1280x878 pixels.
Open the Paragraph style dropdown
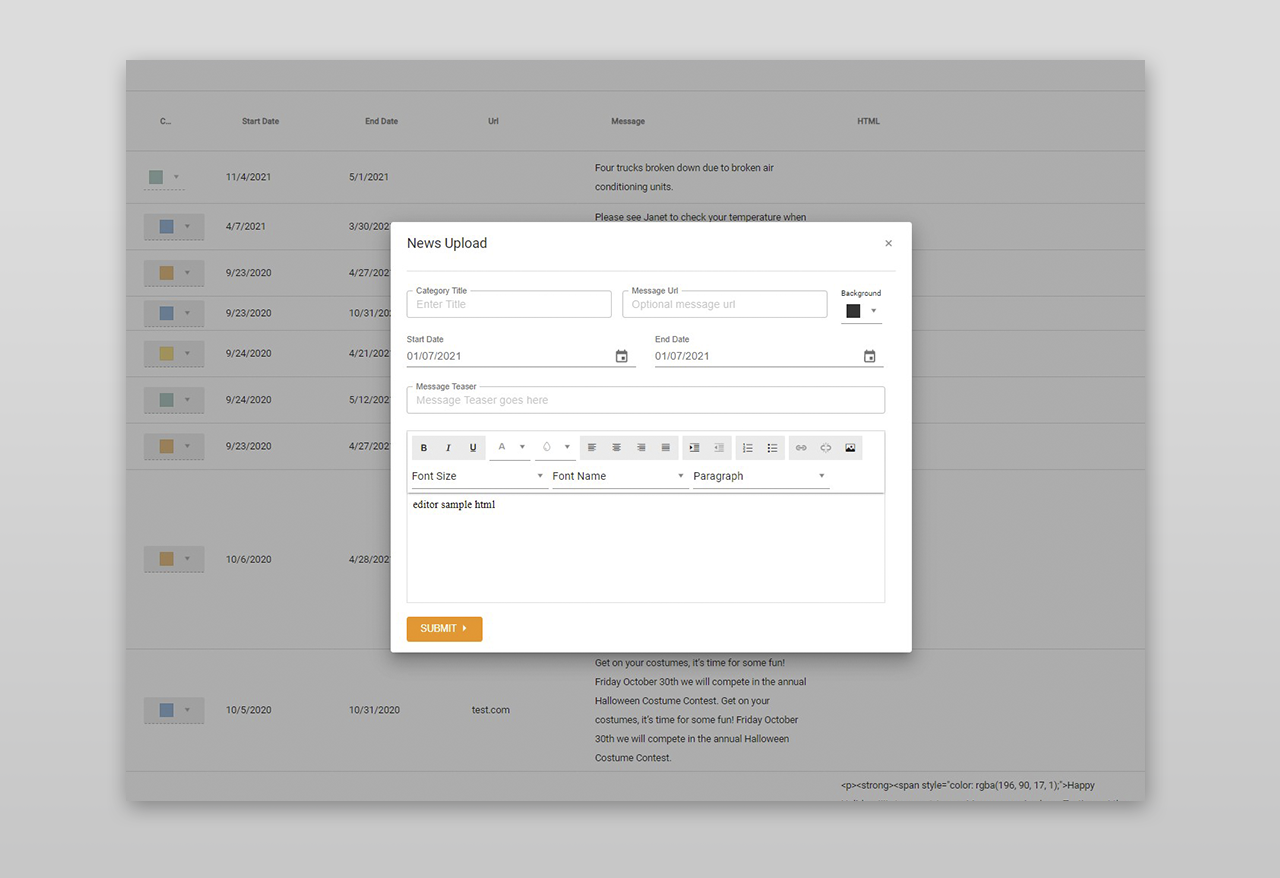coord(761,476)
